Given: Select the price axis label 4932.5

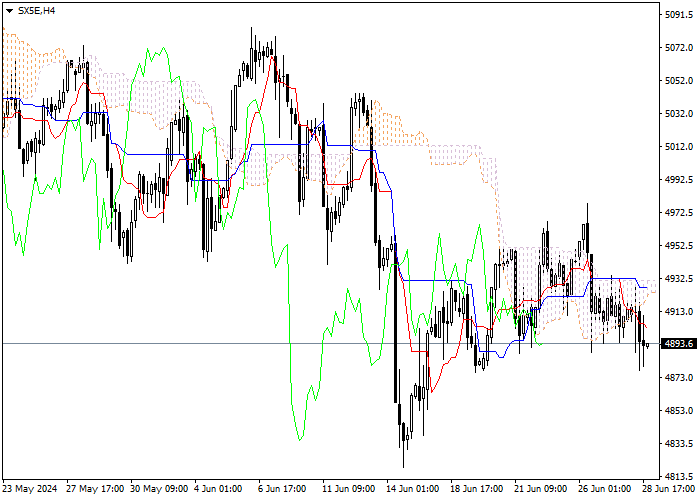Looking at the screenshot, I should point(679,279).
